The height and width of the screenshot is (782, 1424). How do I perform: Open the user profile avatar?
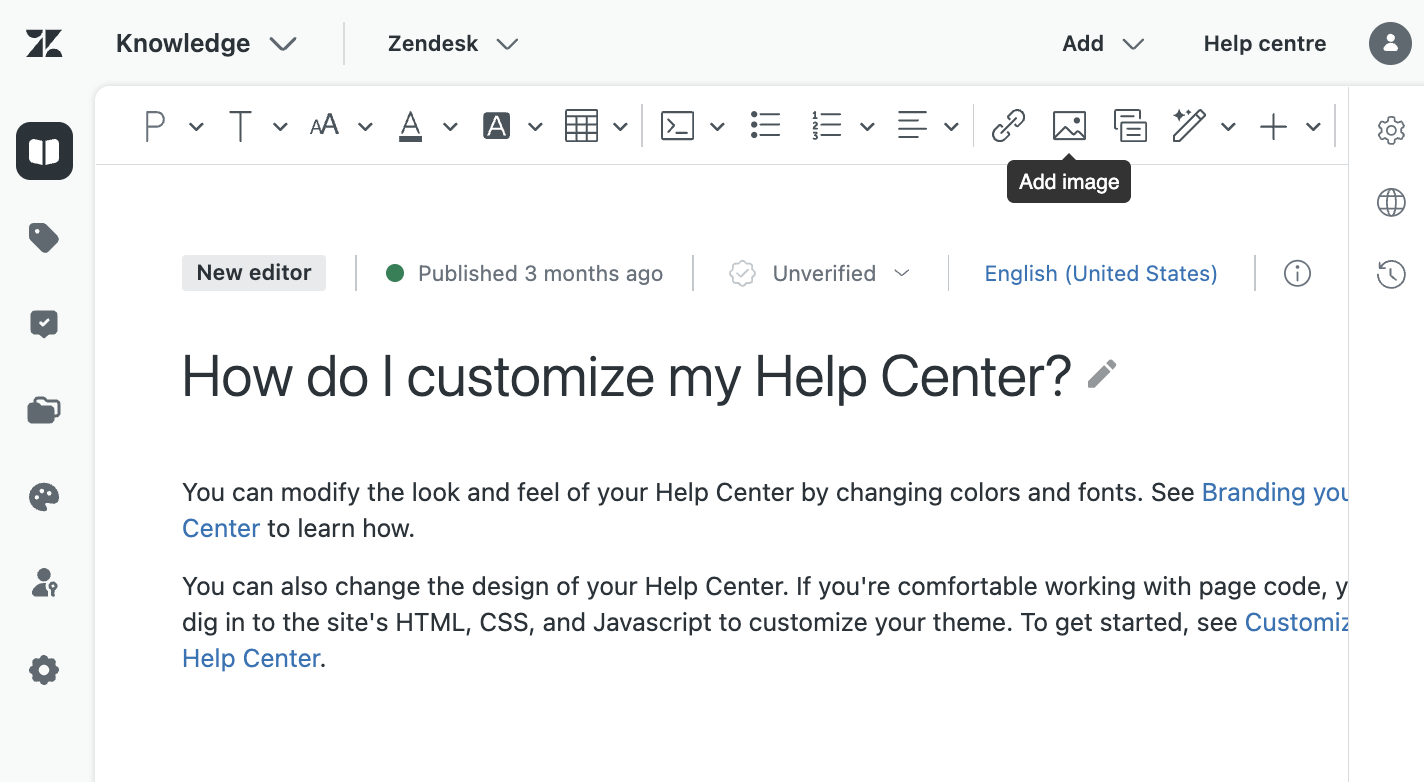pos(1390,44)
